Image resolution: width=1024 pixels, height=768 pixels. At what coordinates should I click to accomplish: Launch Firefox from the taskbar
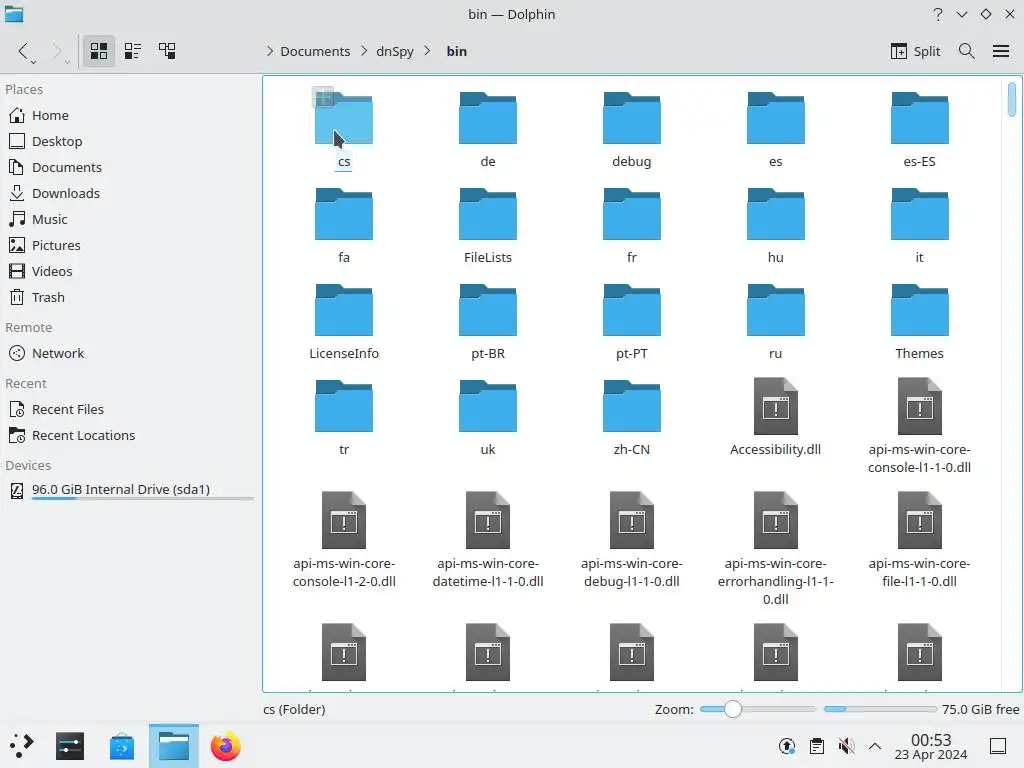225,746
